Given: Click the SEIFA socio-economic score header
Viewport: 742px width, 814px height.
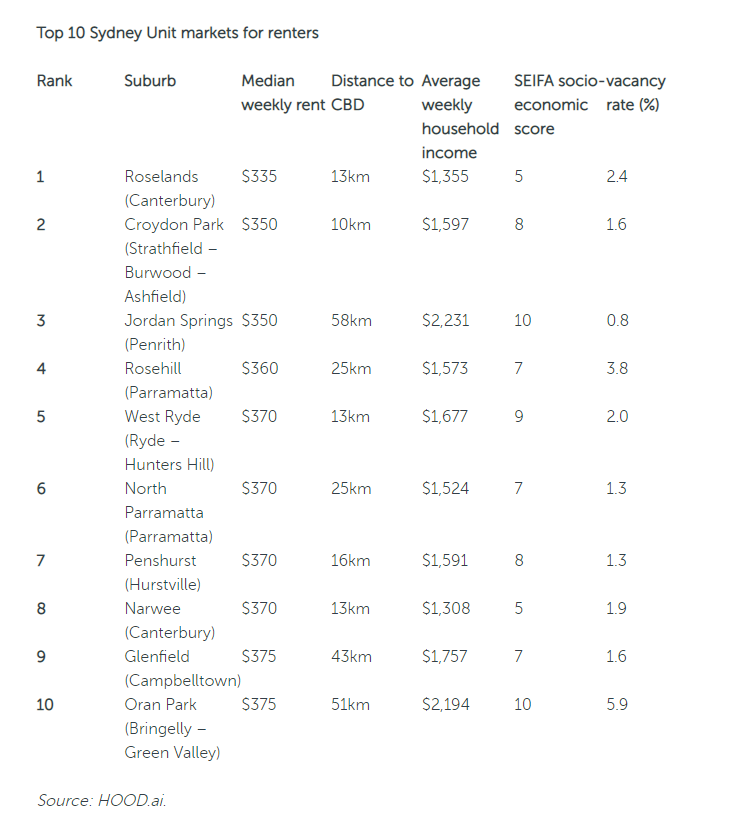Looking at the screenshot, I should point(559,105).
